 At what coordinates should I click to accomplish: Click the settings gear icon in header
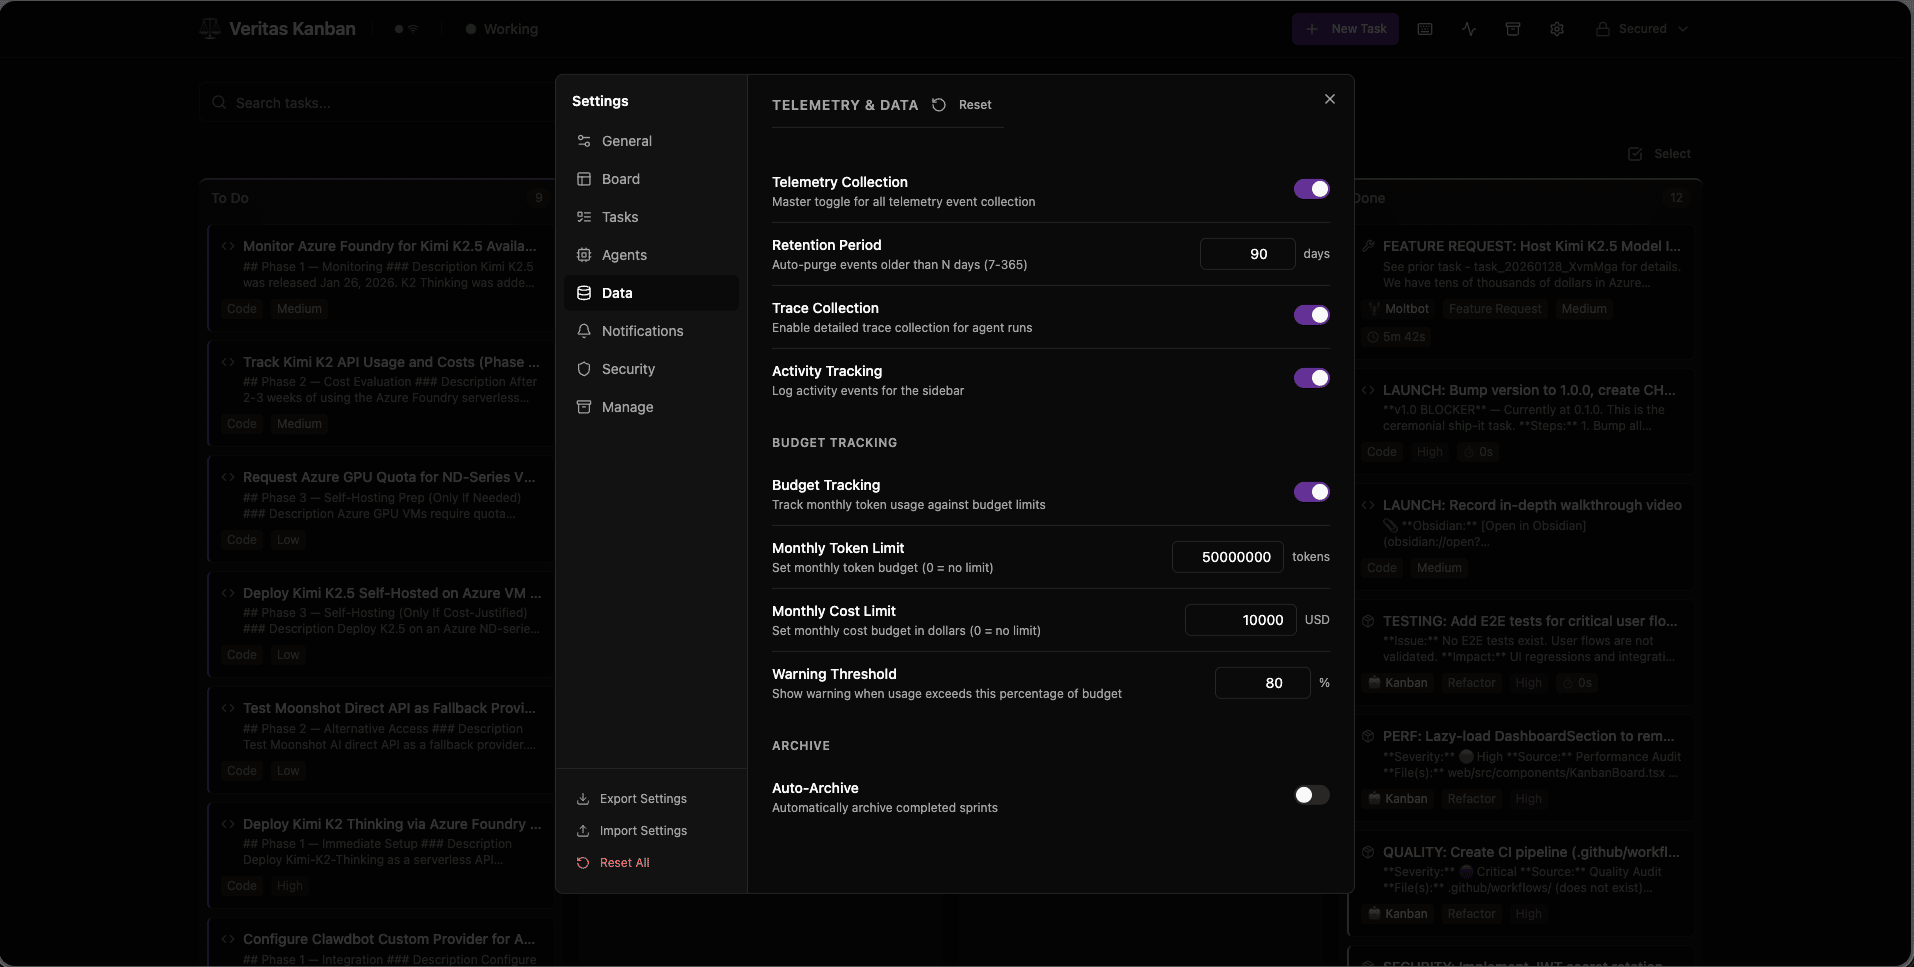pyautogui.click(x=1556, y=29)
